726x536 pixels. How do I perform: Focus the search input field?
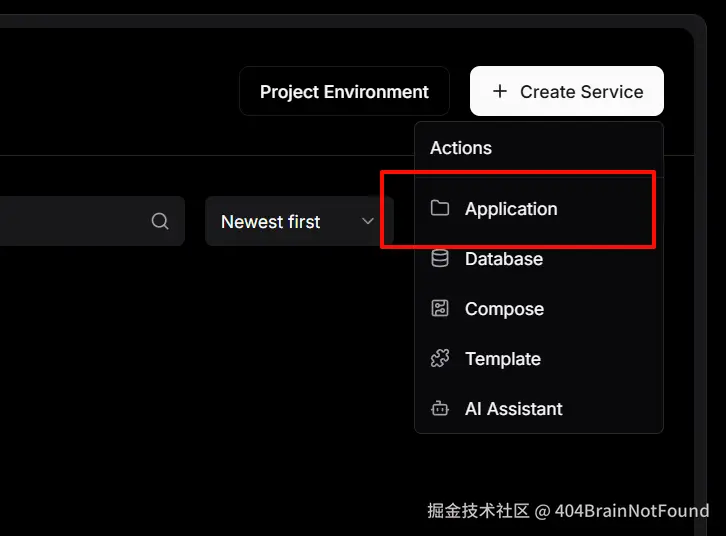(x=70, y=221)
